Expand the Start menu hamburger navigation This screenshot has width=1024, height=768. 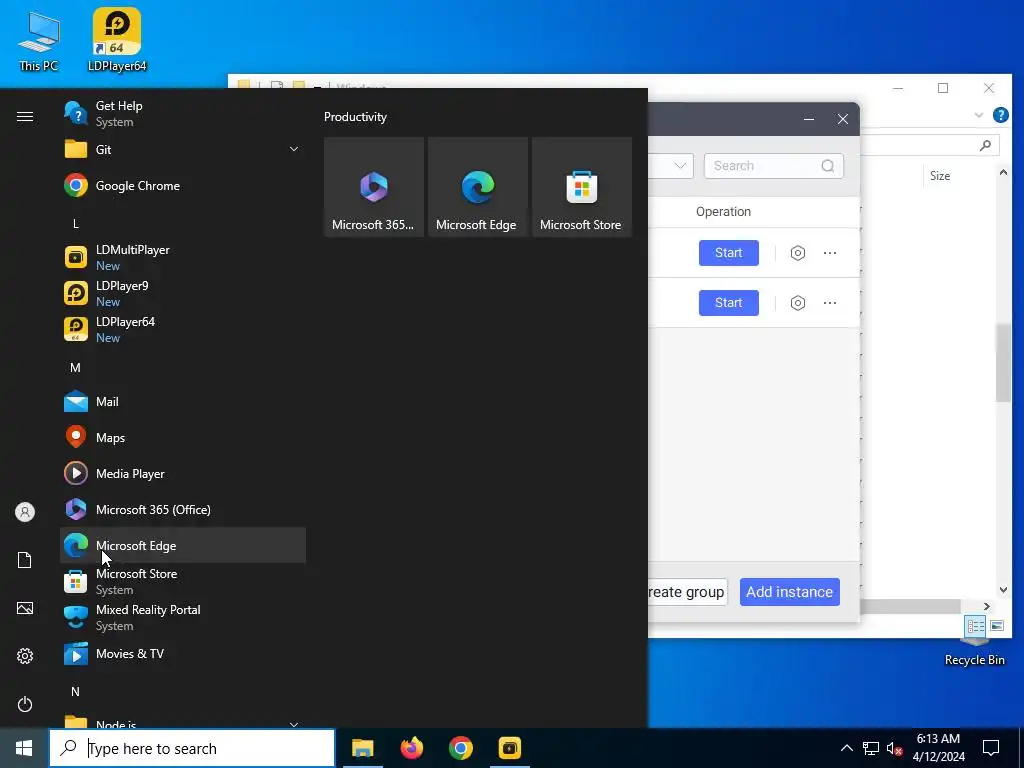coord(25,116)
